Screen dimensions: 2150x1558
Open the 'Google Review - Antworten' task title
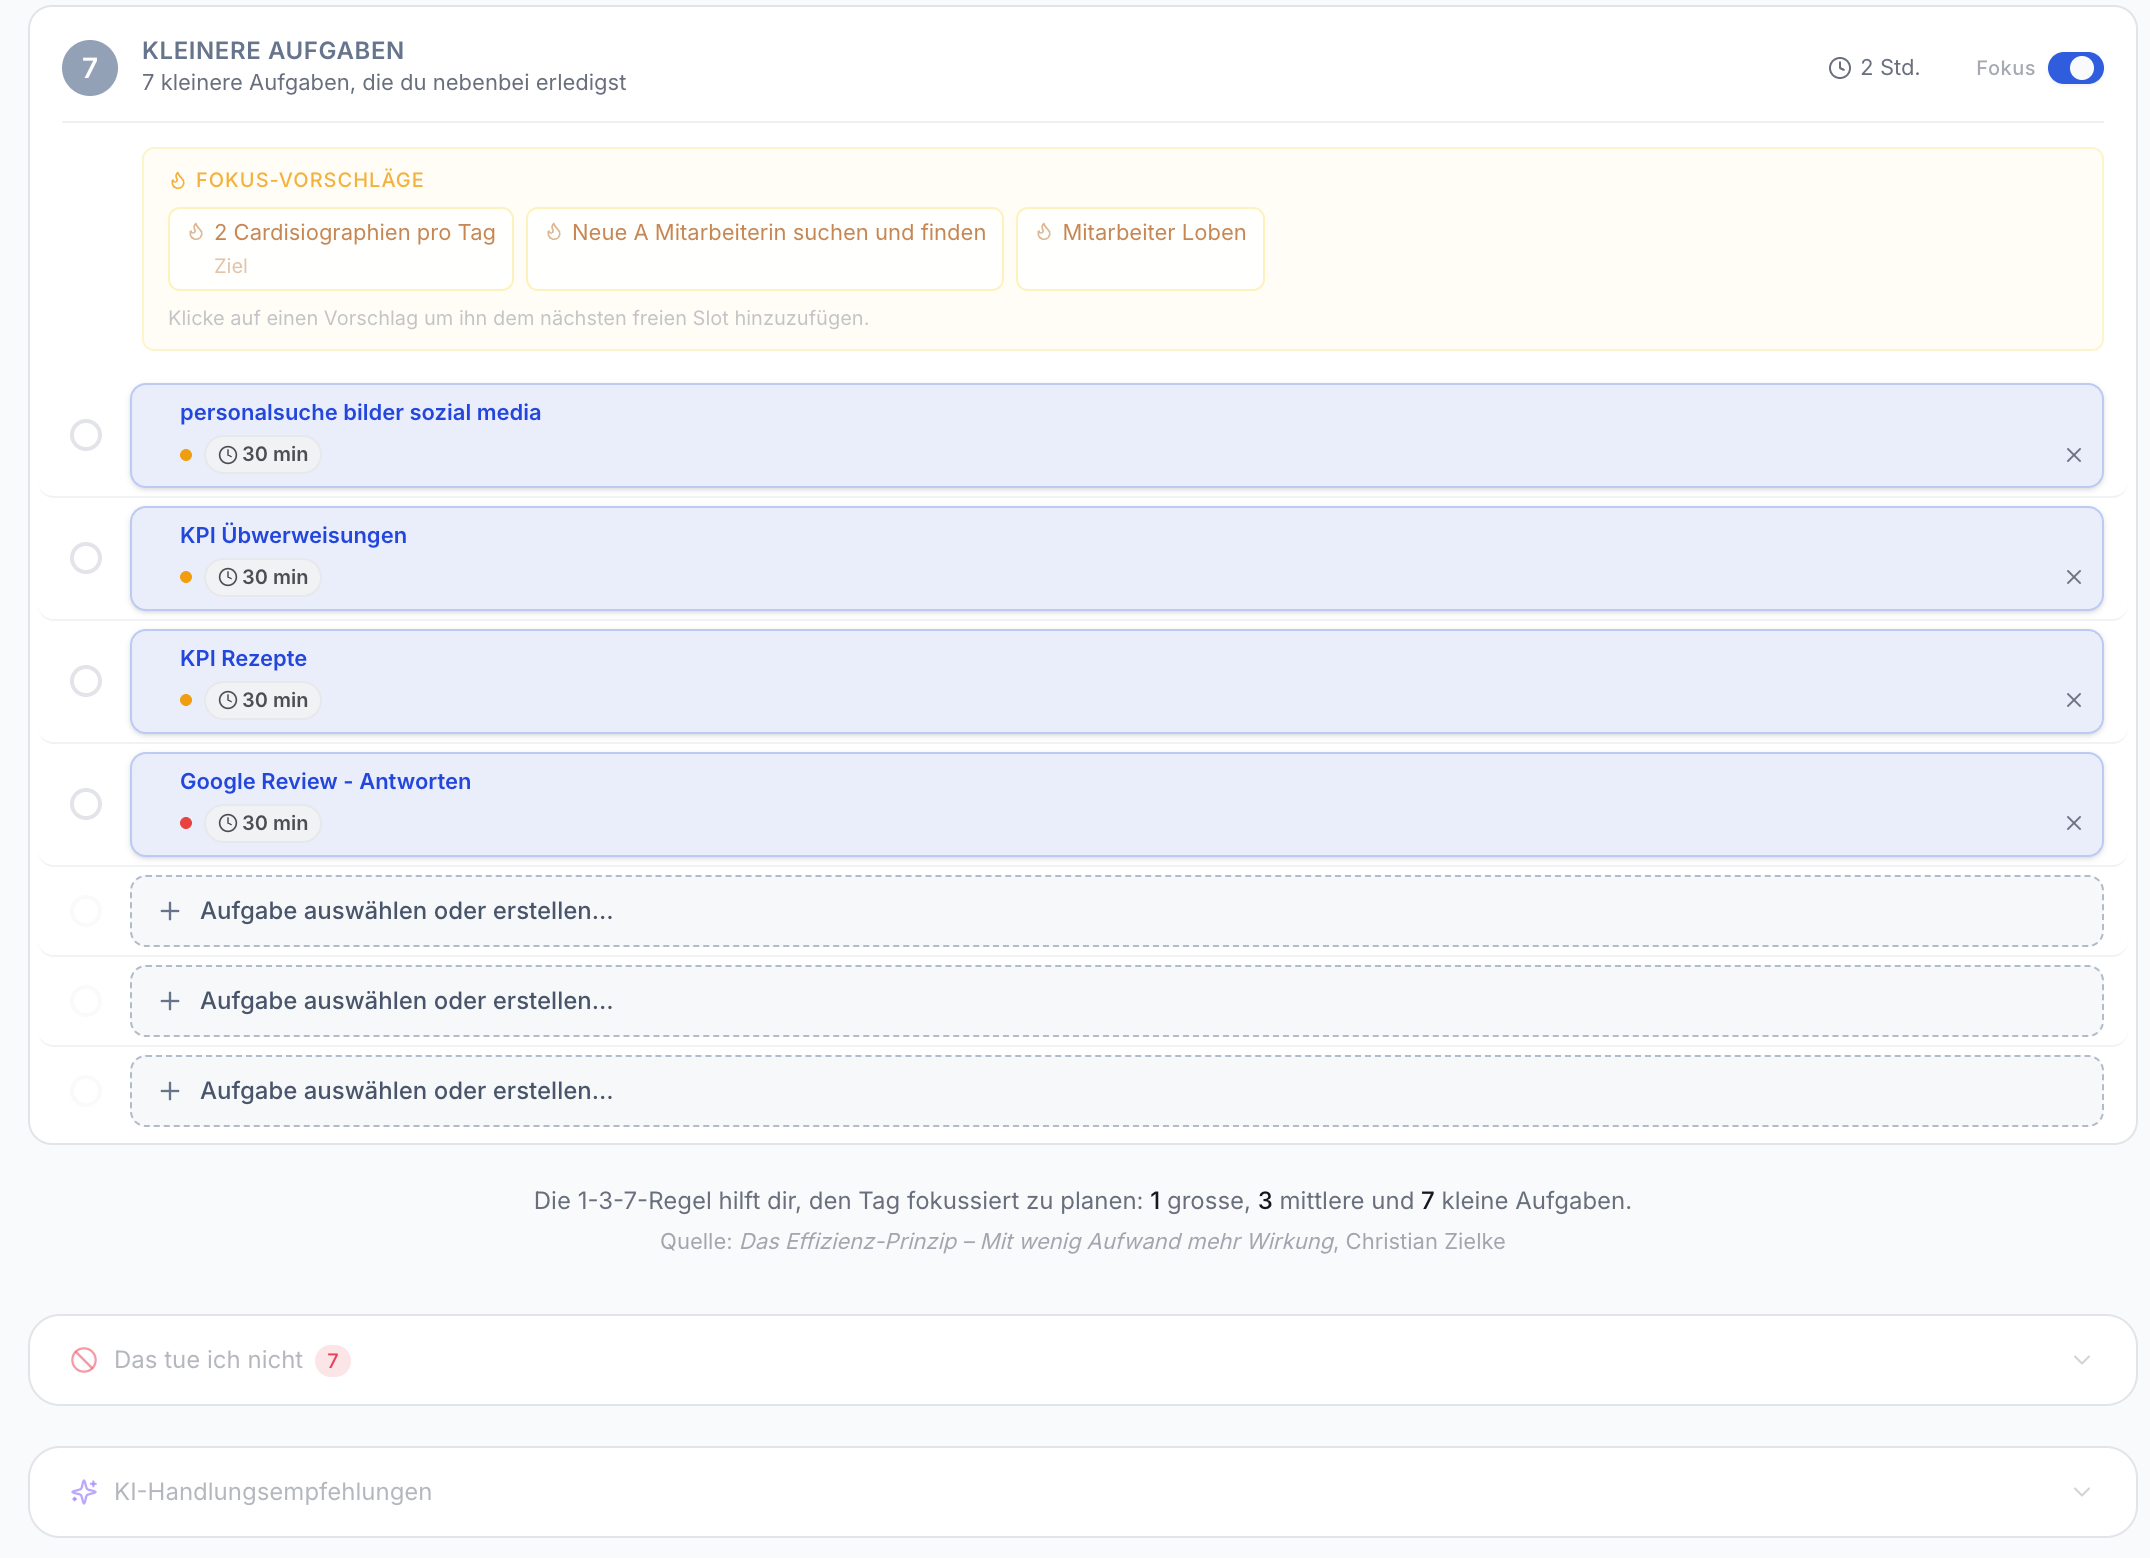325,781
